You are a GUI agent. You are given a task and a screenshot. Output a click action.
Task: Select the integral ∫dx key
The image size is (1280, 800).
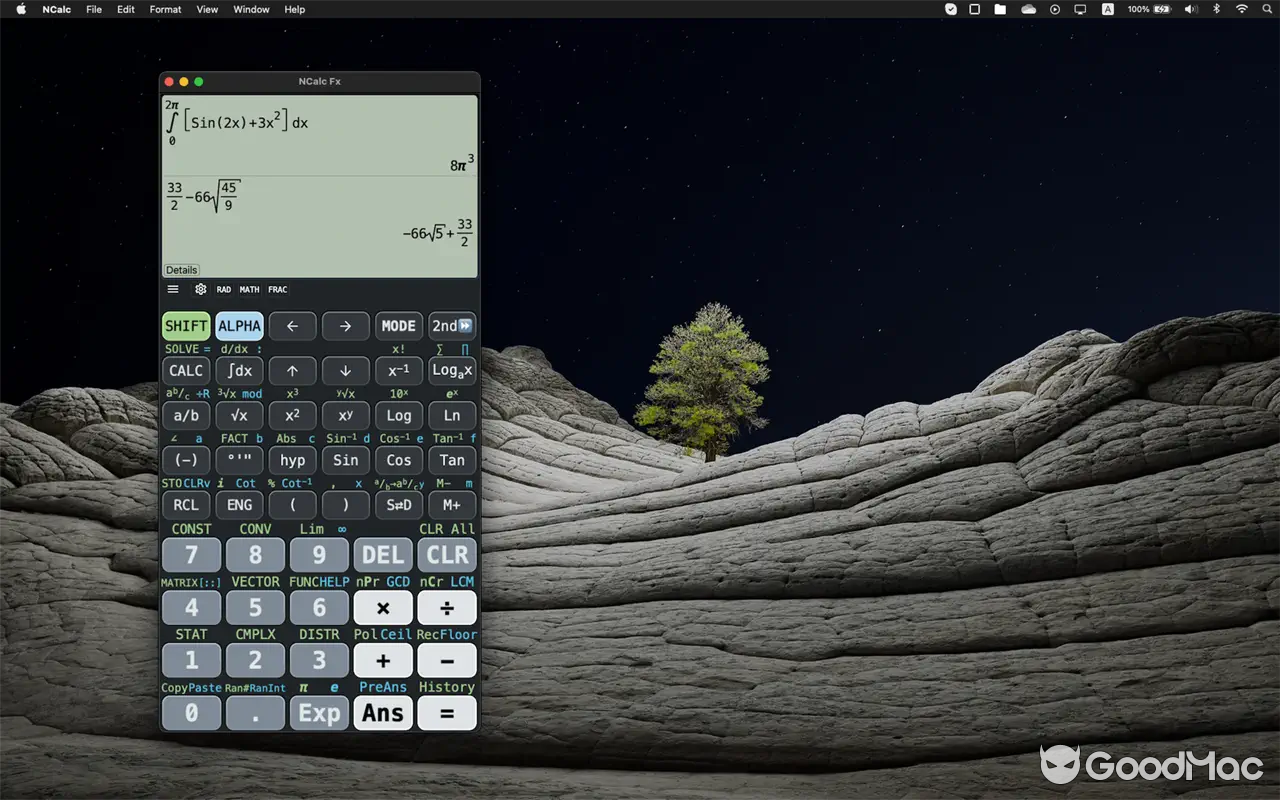point(239,370)
